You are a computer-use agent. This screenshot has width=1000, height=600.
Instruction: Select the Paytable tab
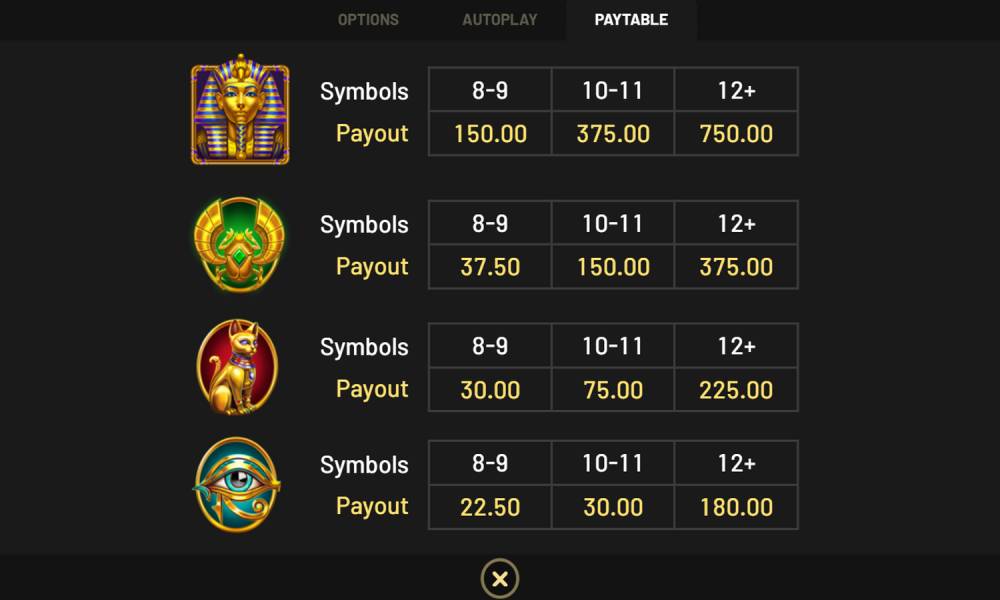[x=631, y=20]
